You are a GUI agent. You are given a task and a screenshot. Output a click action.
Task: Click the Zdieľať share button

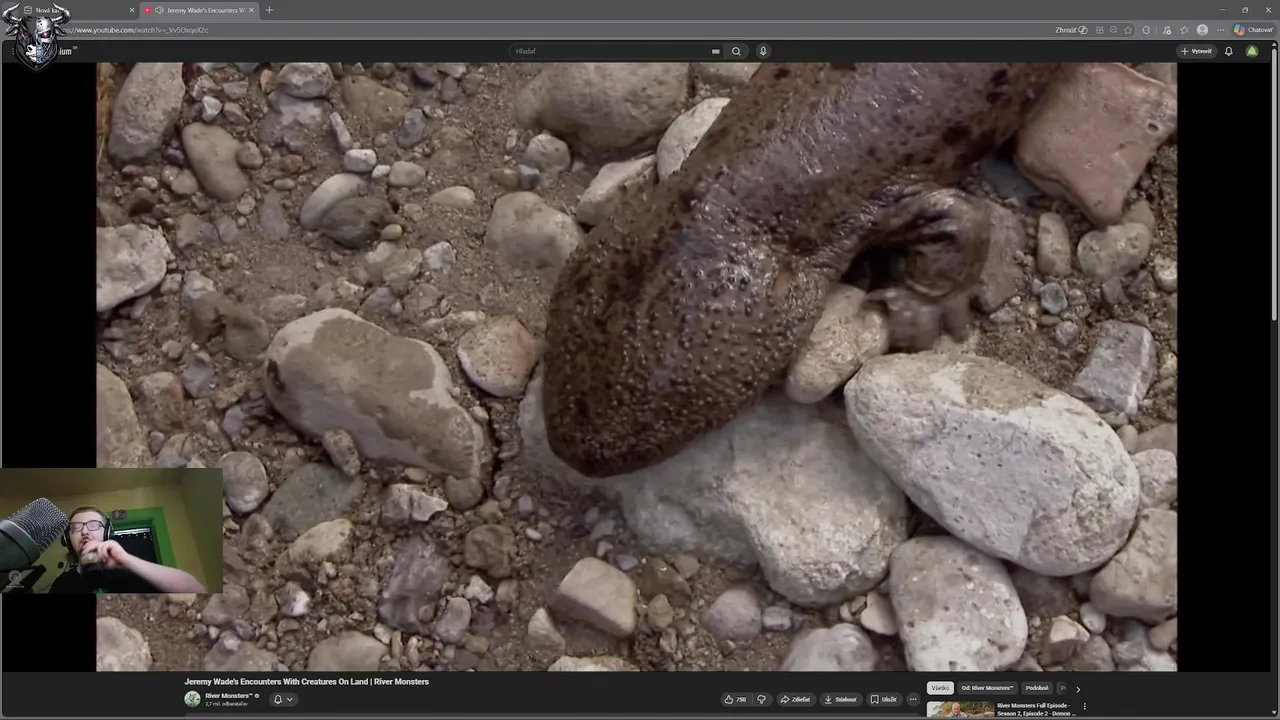click(796, 699)
